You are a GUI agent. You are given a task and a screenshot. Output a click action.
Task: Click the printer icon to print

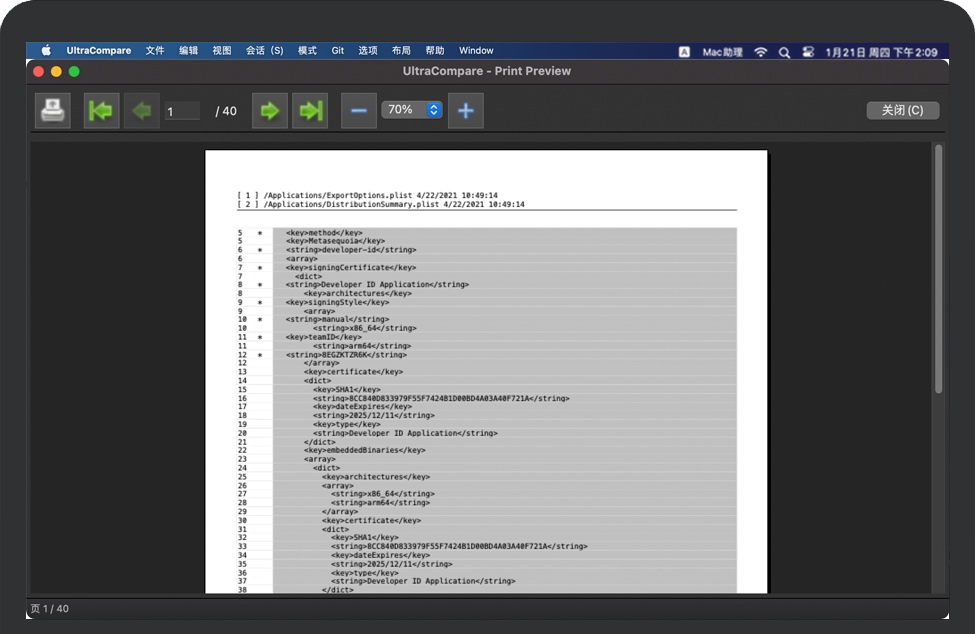pos(53,110)
